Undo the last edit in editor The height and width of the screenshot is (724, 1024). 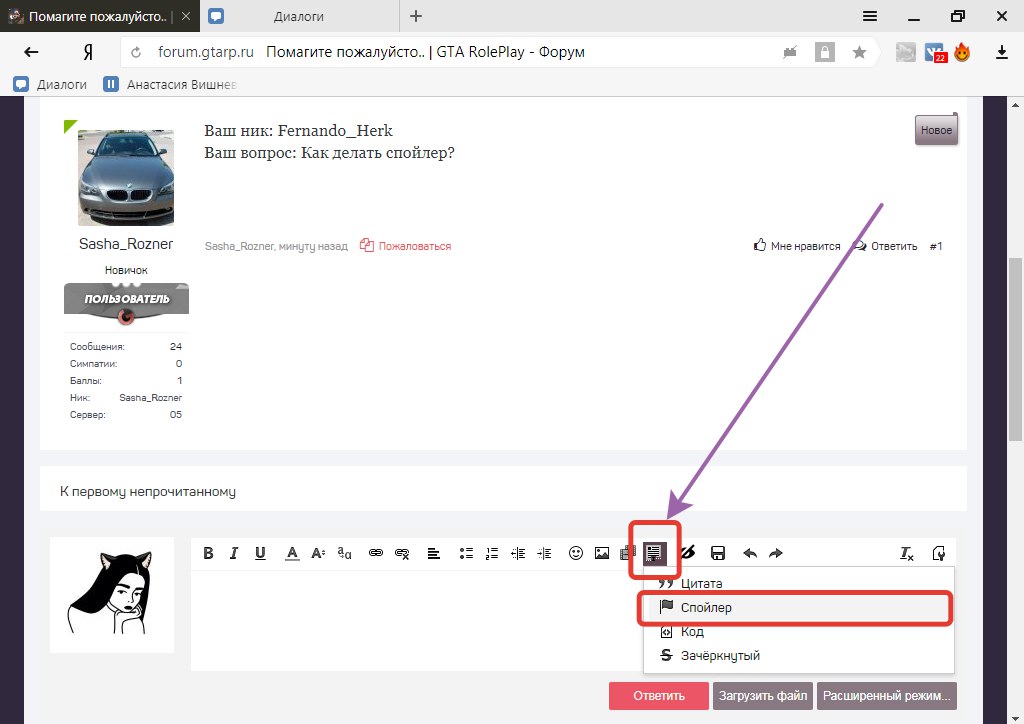click(750, 554)
